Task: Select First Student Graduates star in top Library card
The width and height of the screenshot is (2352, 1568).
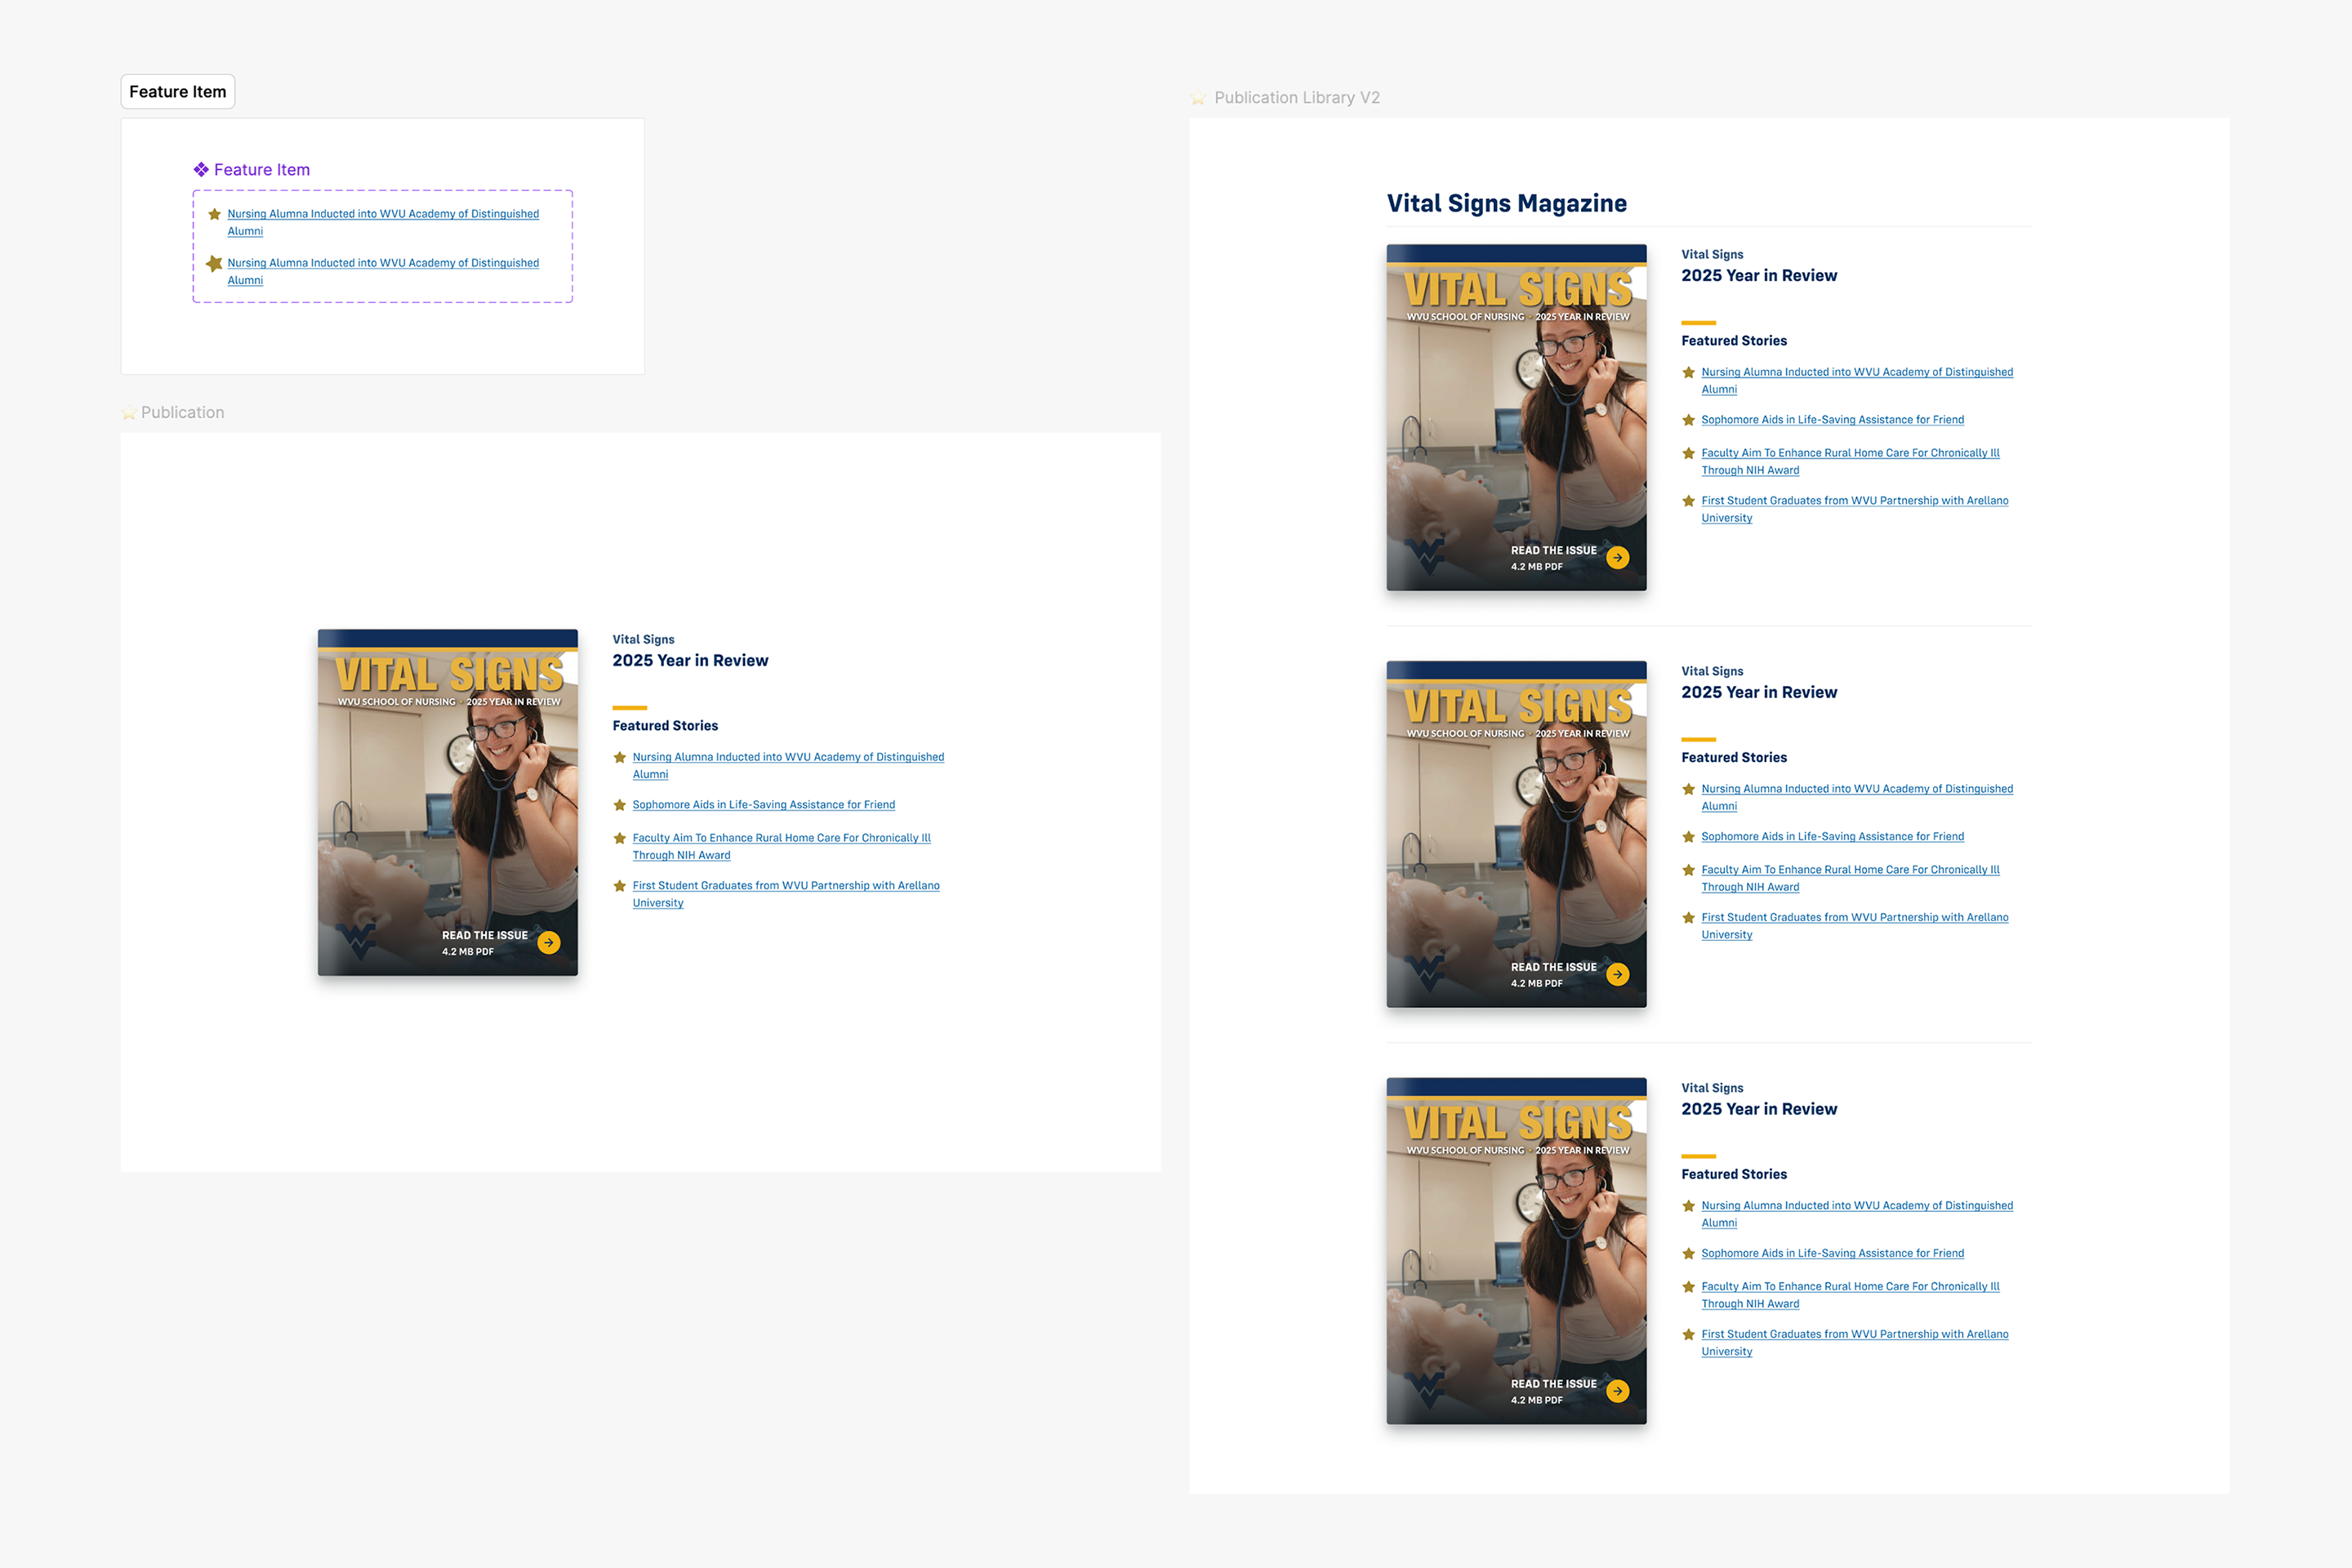Action: point(1689,501)
